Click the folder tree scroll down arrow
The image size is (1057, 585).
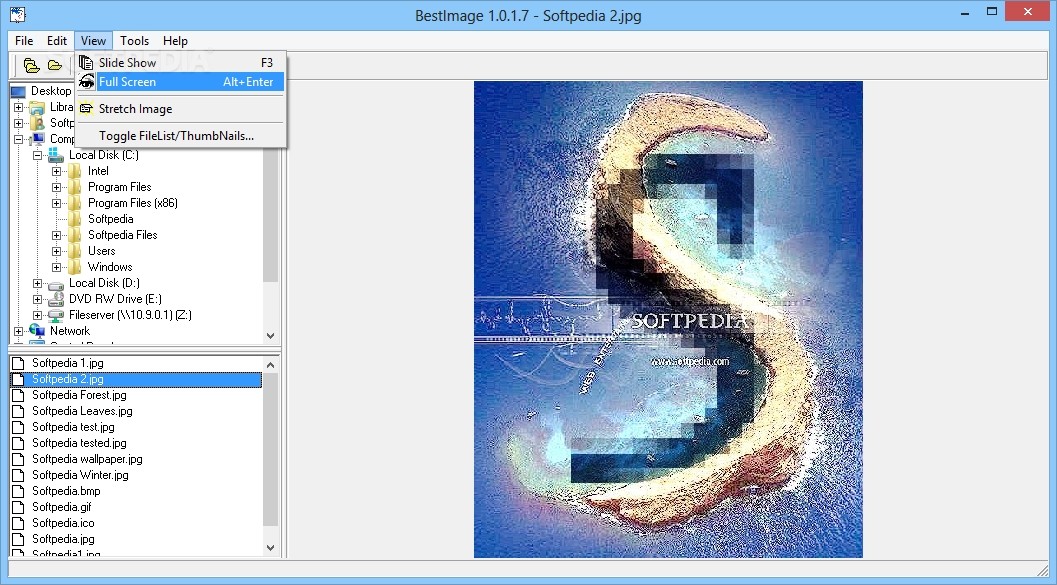(270, 336)
